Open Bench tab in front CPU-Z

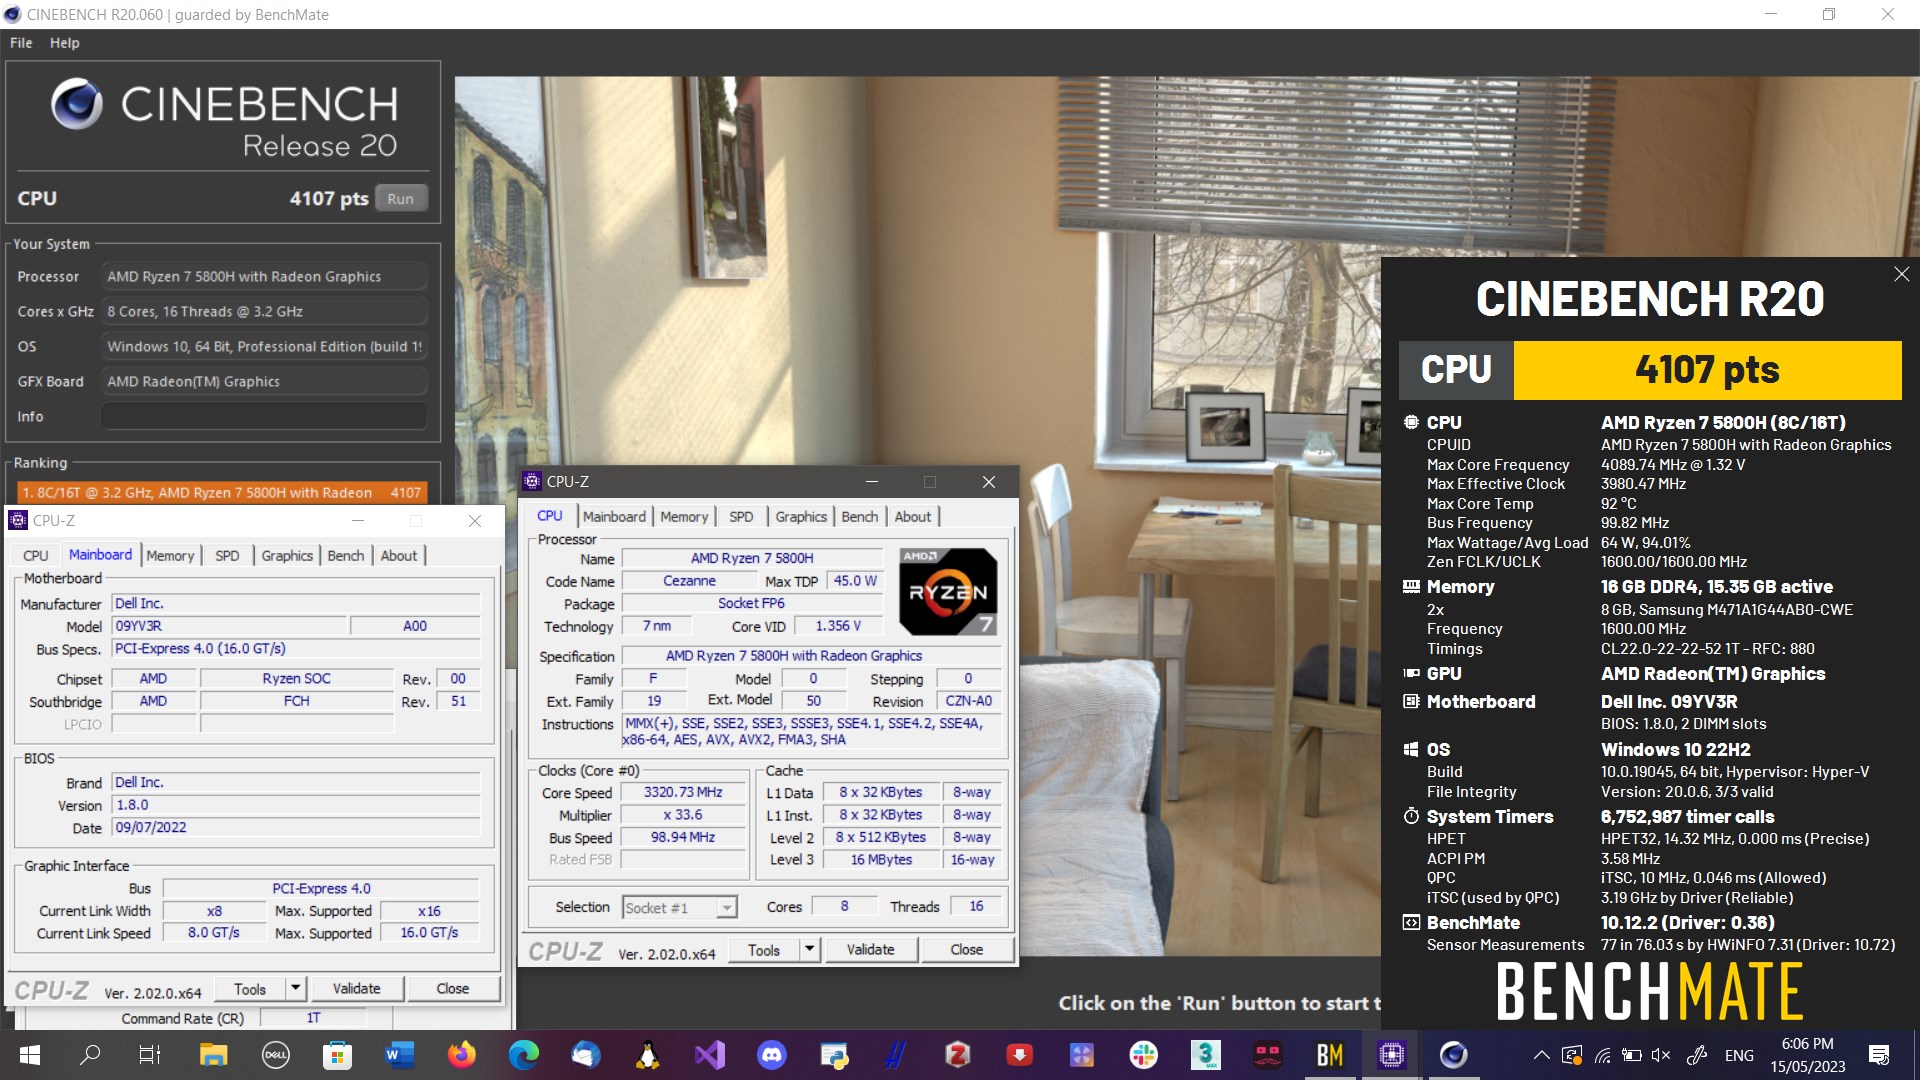pyautogui.click(x=860, y=517)
